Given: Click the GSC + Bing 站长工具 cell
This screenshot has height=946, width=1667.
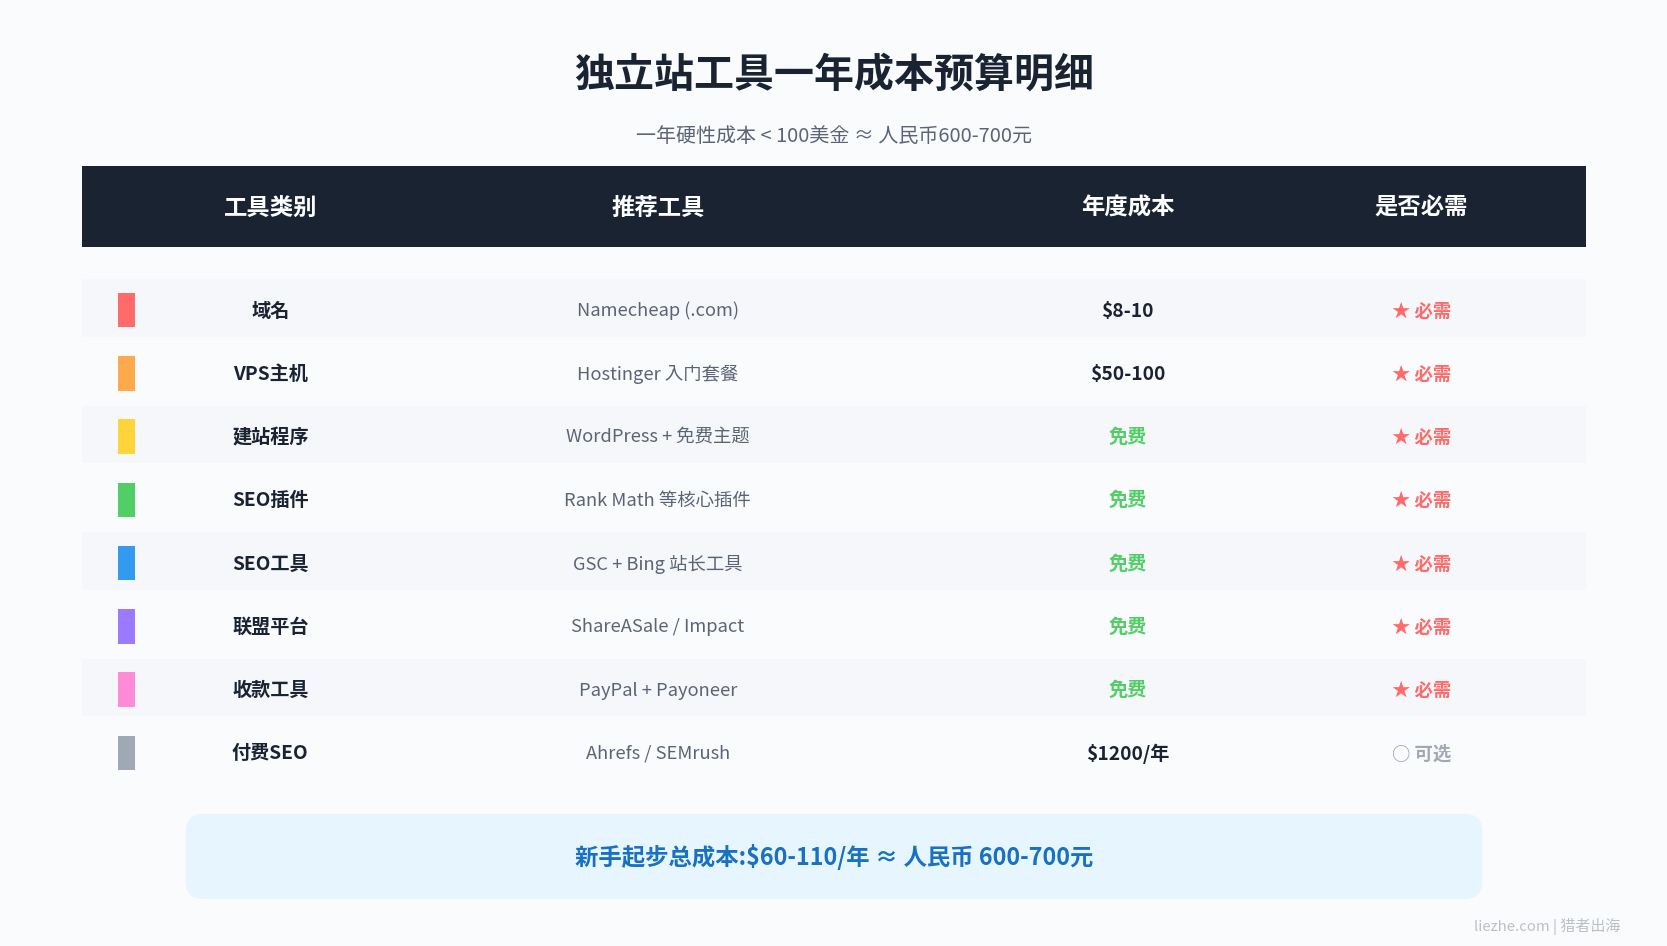Looking at the screenshot, I should point(658,563).
